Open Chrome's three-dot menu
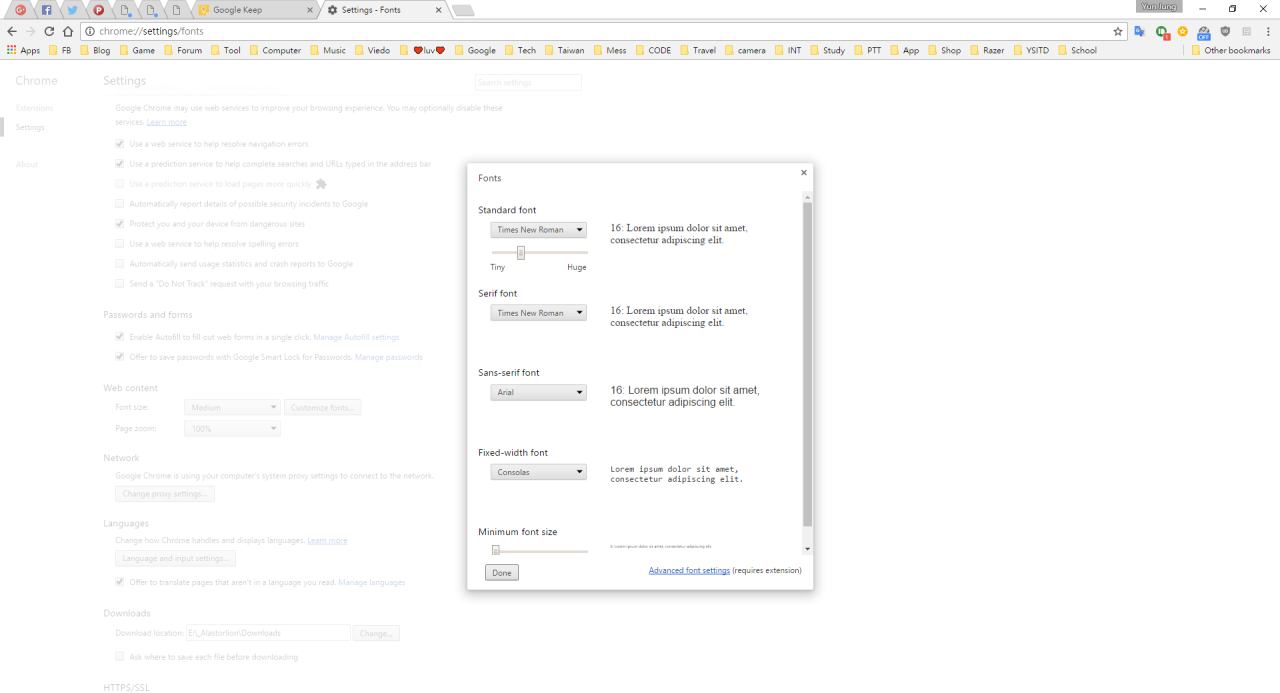Image resolution: width=1280 pixels, height=693 pixels. tap(1268, 31)
